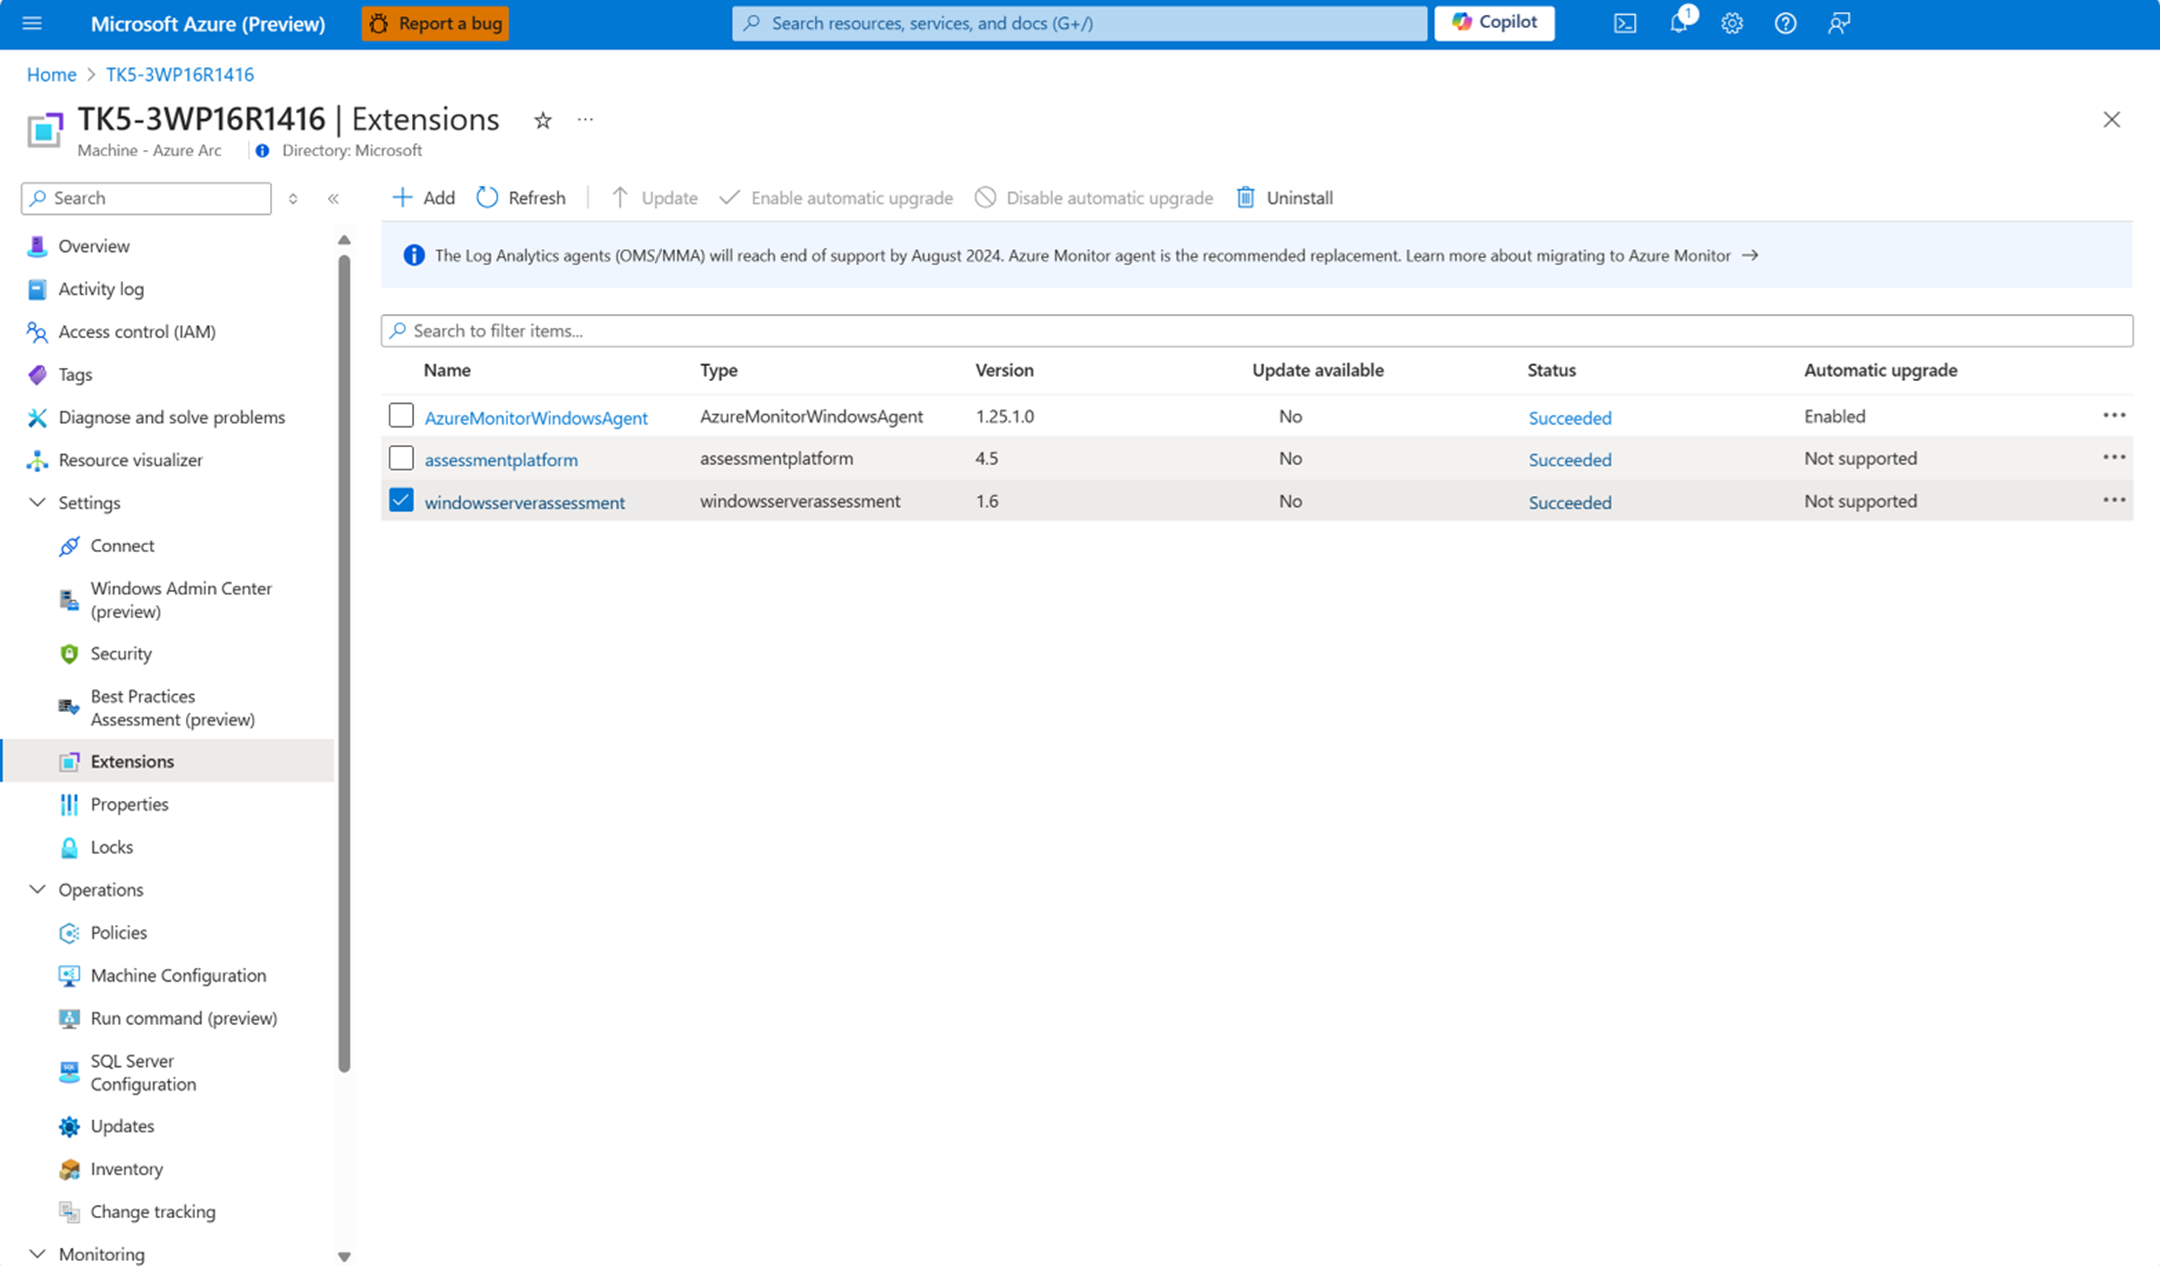The image size is (2160, 1266).
Task: Click Succeeded status for AzureMonitorWindowsAgent
Action: [1570, 418]
